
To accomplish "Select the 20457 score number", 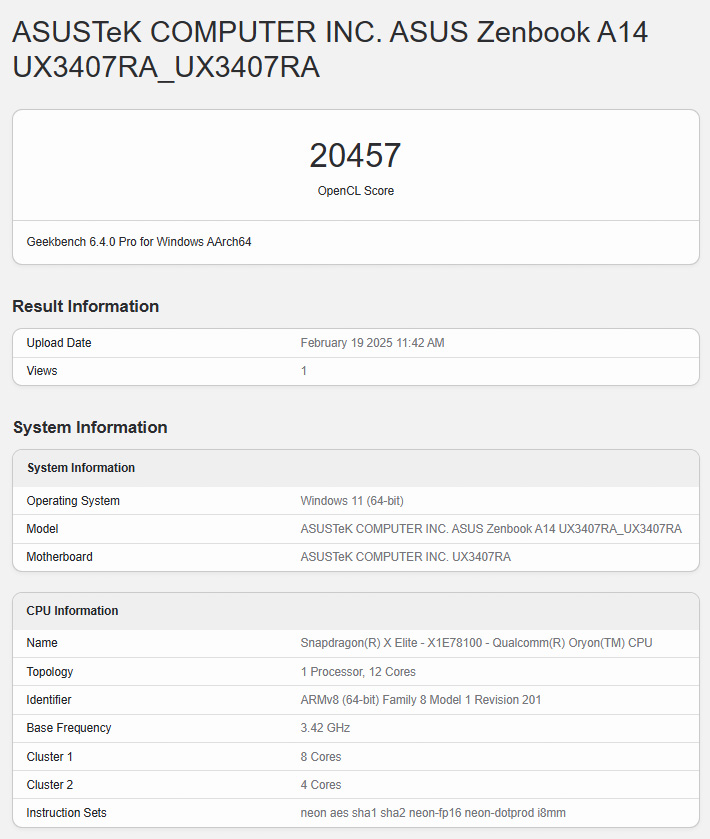I will 355,156.
